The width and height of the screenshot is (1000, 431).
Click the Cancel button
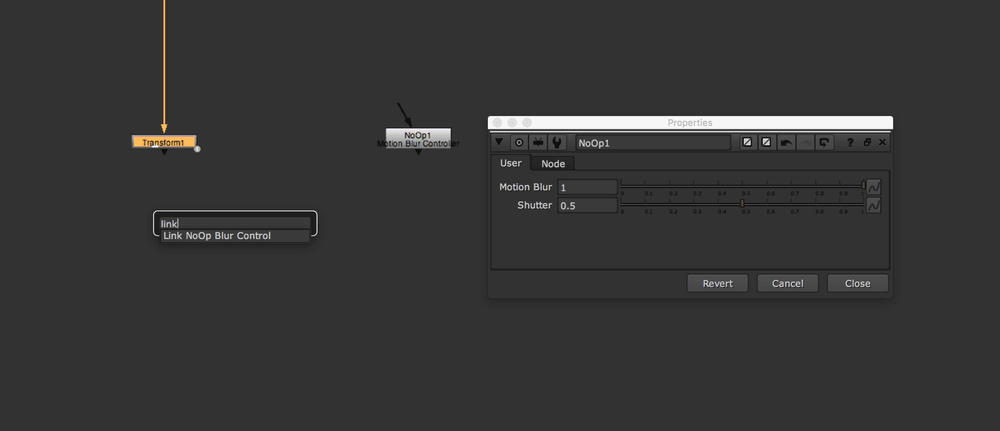(x=788, y=284)
